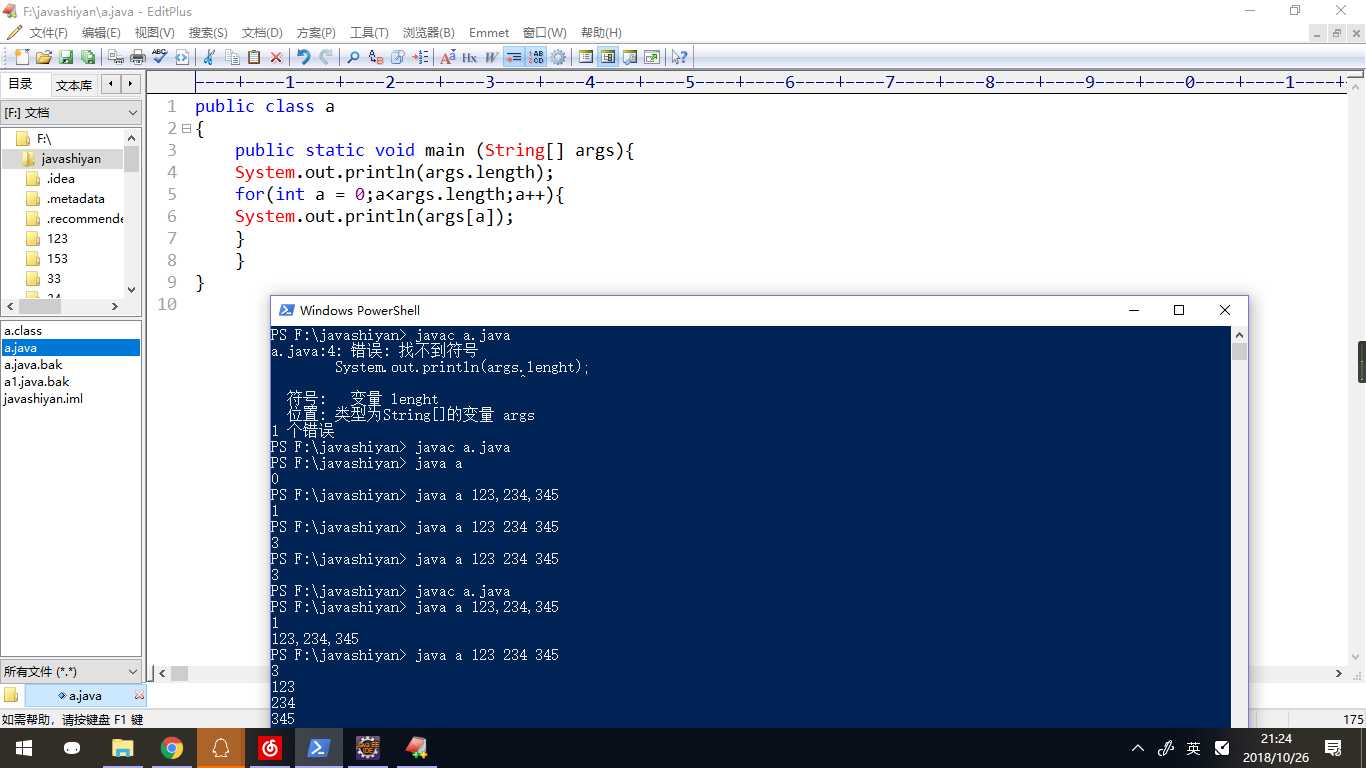Click the editor horizontal scrollbar thumb
Image resolution: width=1366 pixels, height=768 pixels.
(x=179, y=675)
